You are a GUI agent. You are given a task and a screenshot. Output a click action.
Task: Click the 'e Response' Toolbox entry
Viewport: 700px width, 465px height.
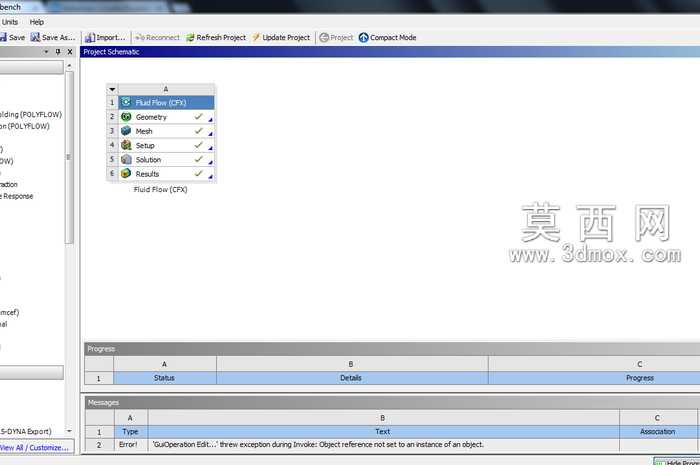pos(17,196)
